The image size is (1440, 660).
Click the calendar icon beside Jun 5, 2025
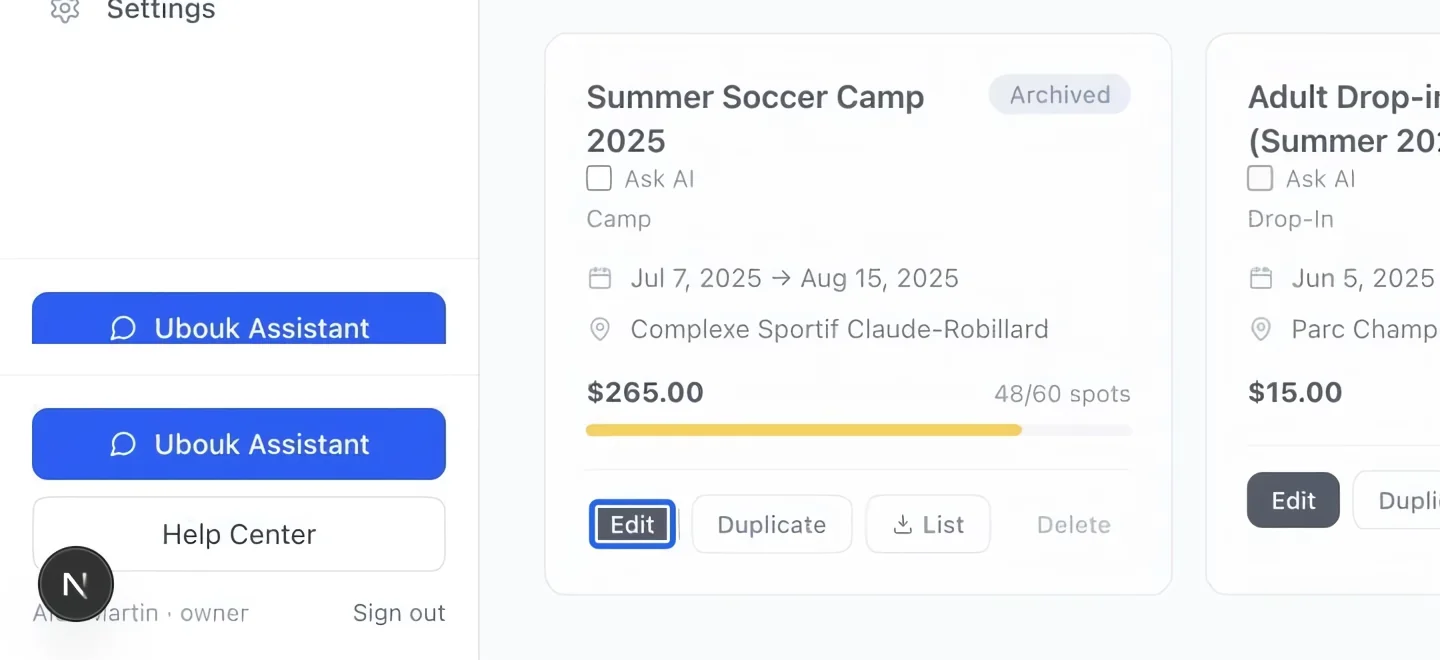pyautogui.click(x=1261, y=278)
